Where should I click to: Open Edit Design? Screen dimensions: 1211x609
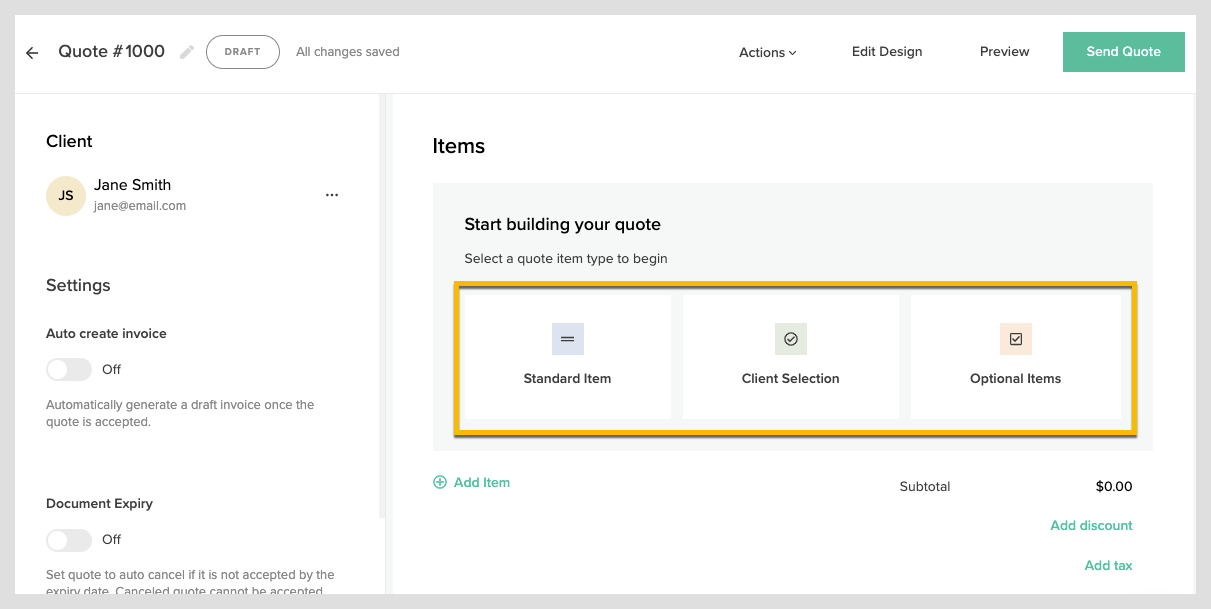click(887, 52)
